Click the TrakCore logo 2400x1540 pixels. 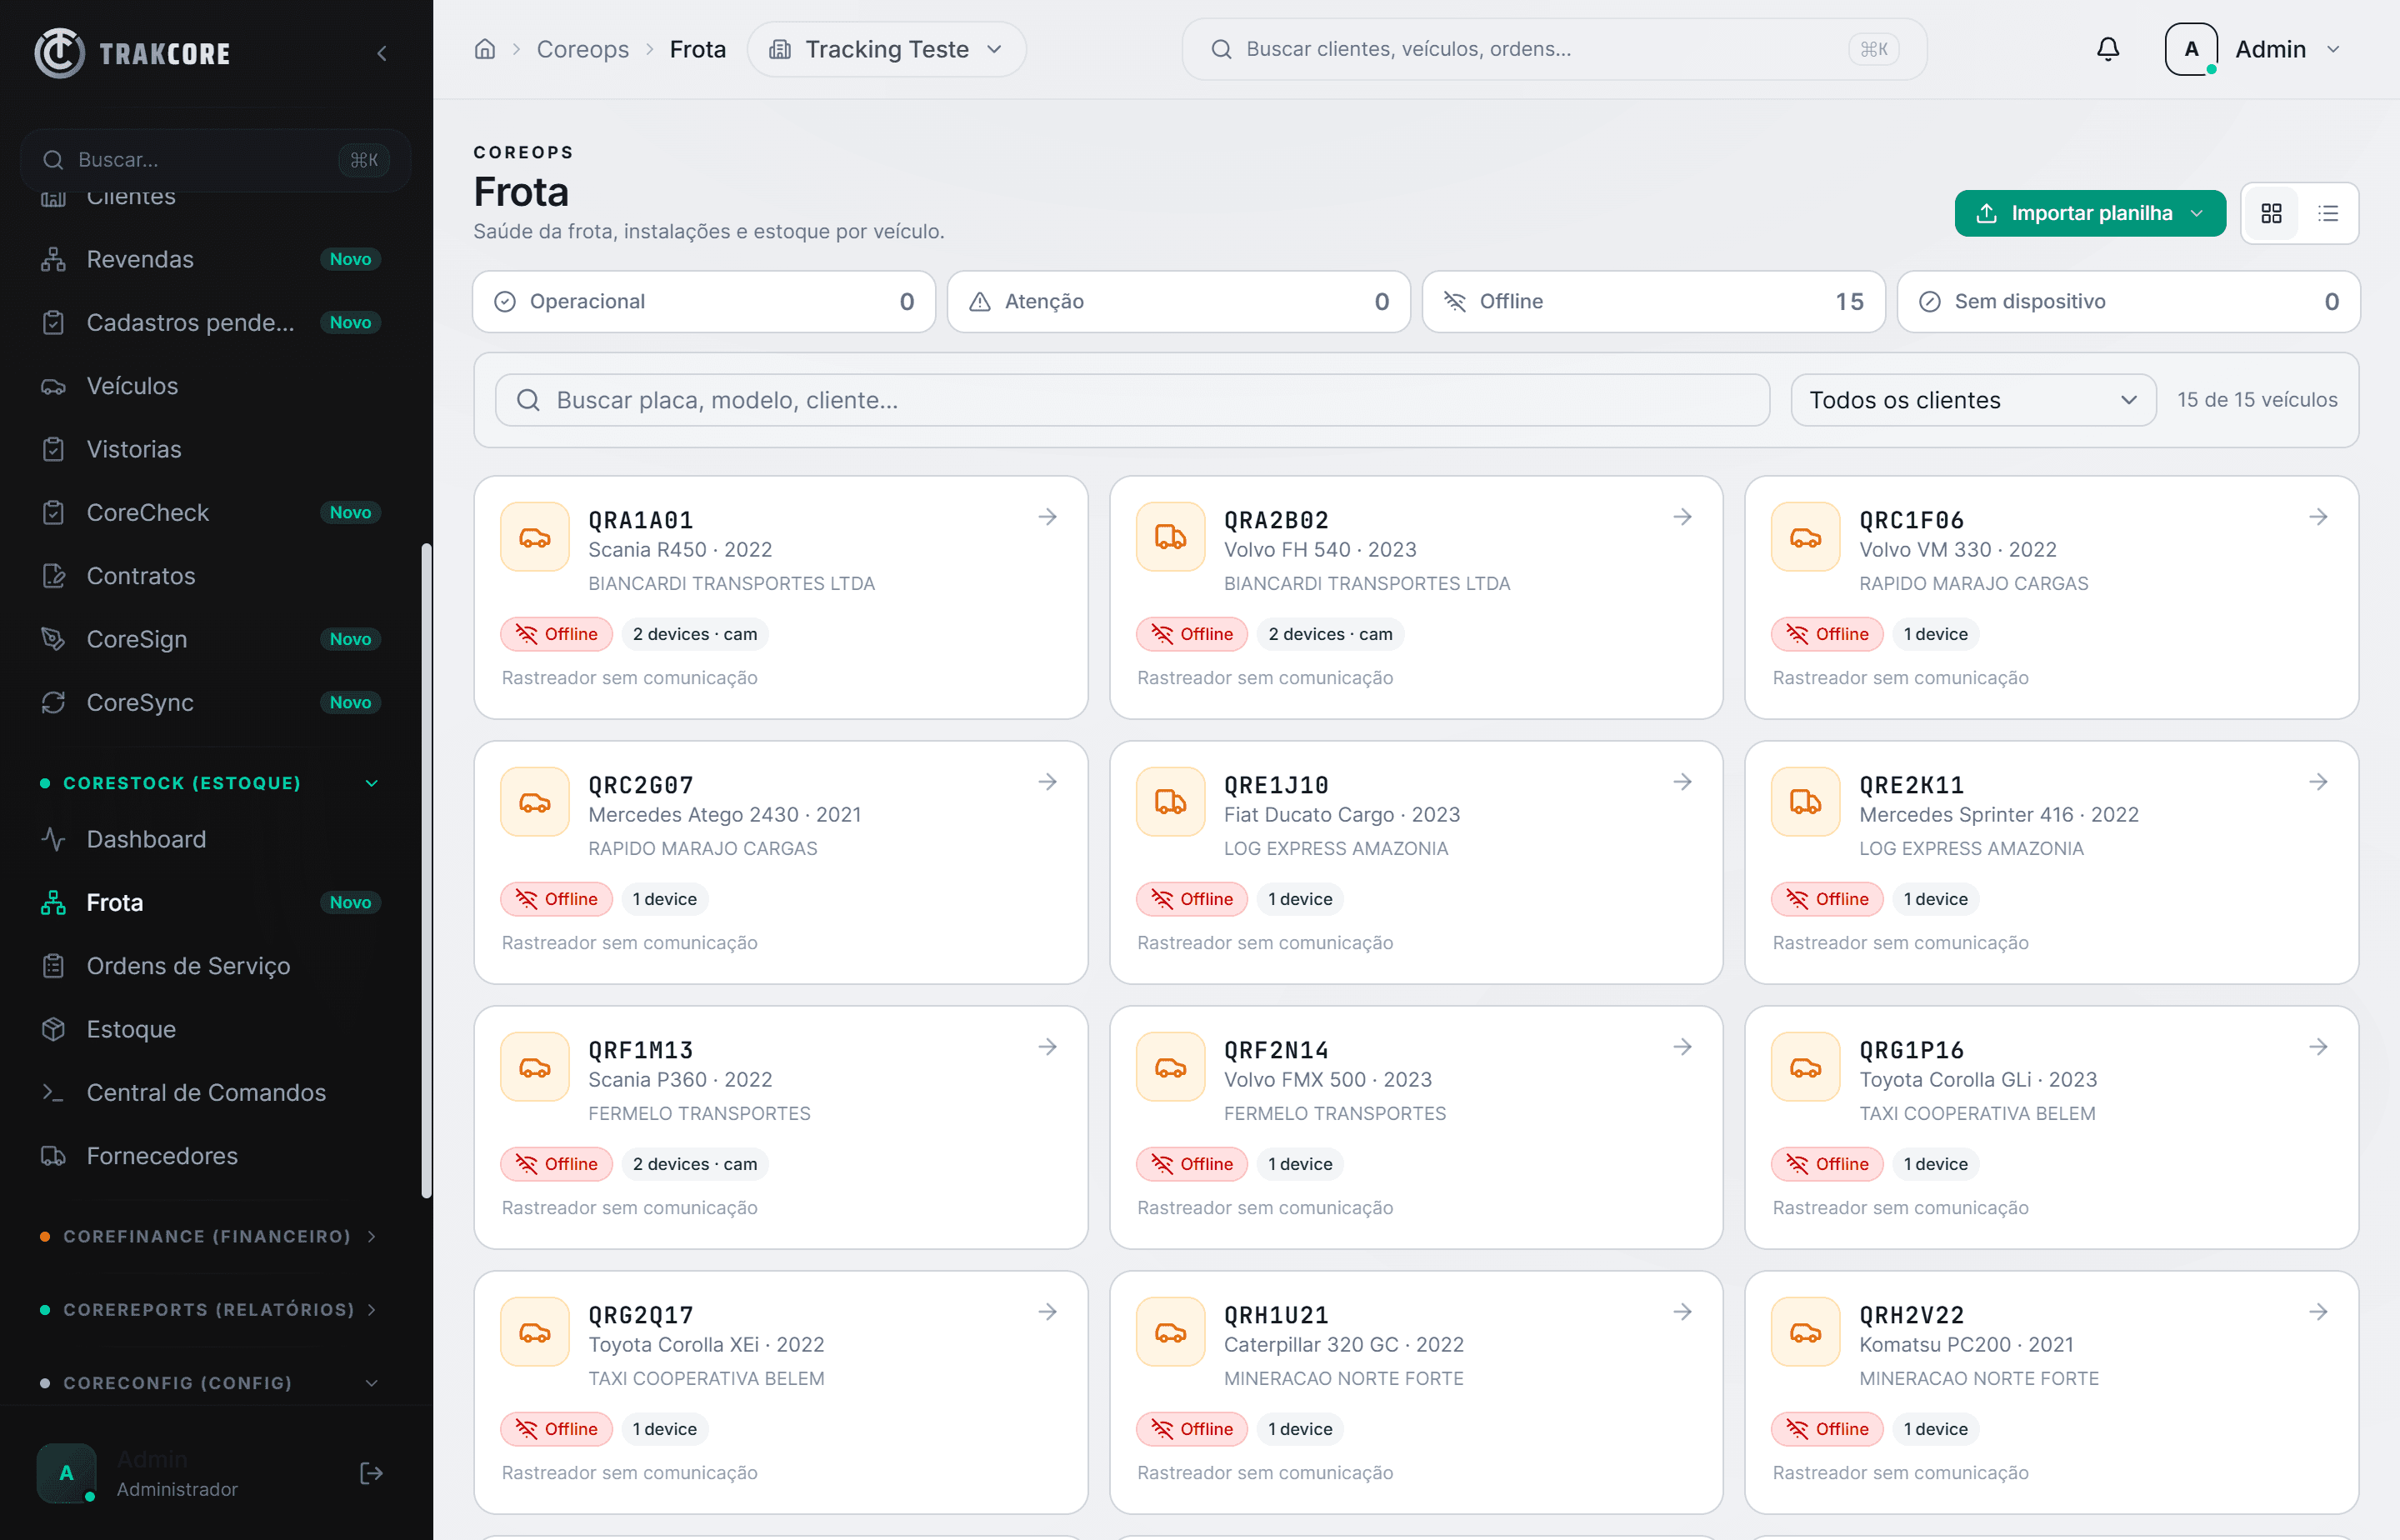coord(132,53)
